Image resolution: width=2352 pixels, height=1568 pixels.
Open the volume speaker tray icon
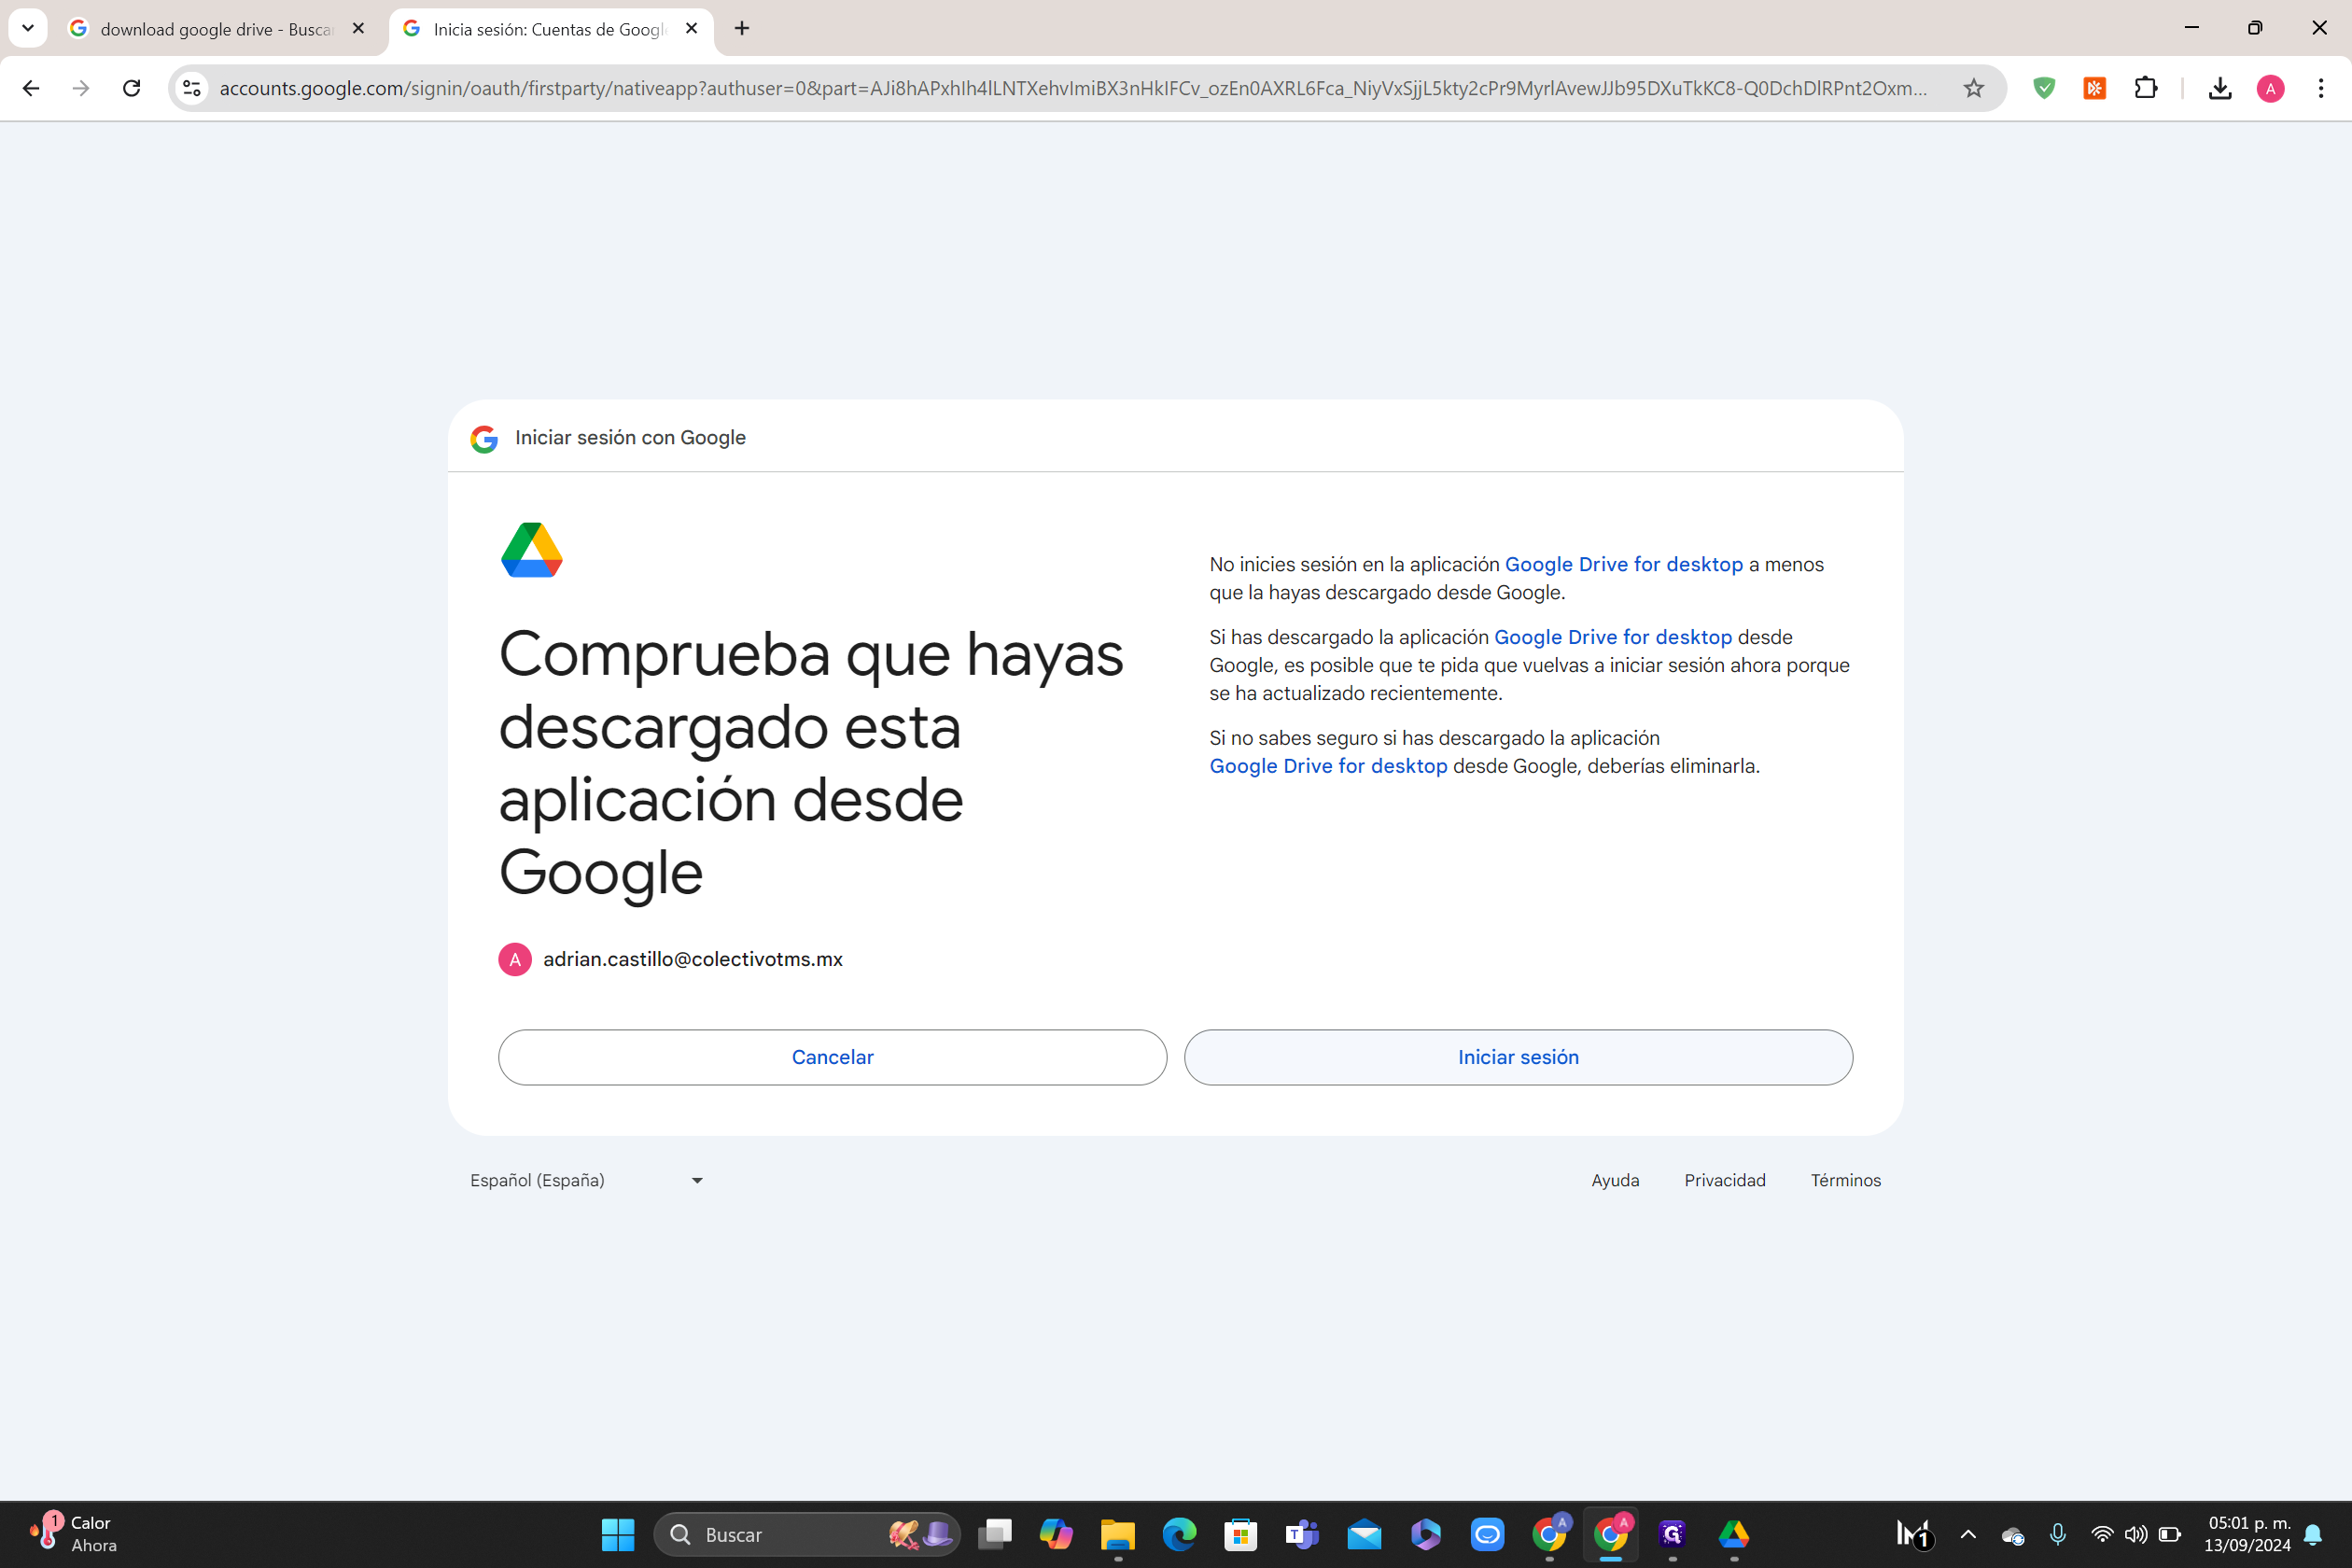coord(2135,1534)
